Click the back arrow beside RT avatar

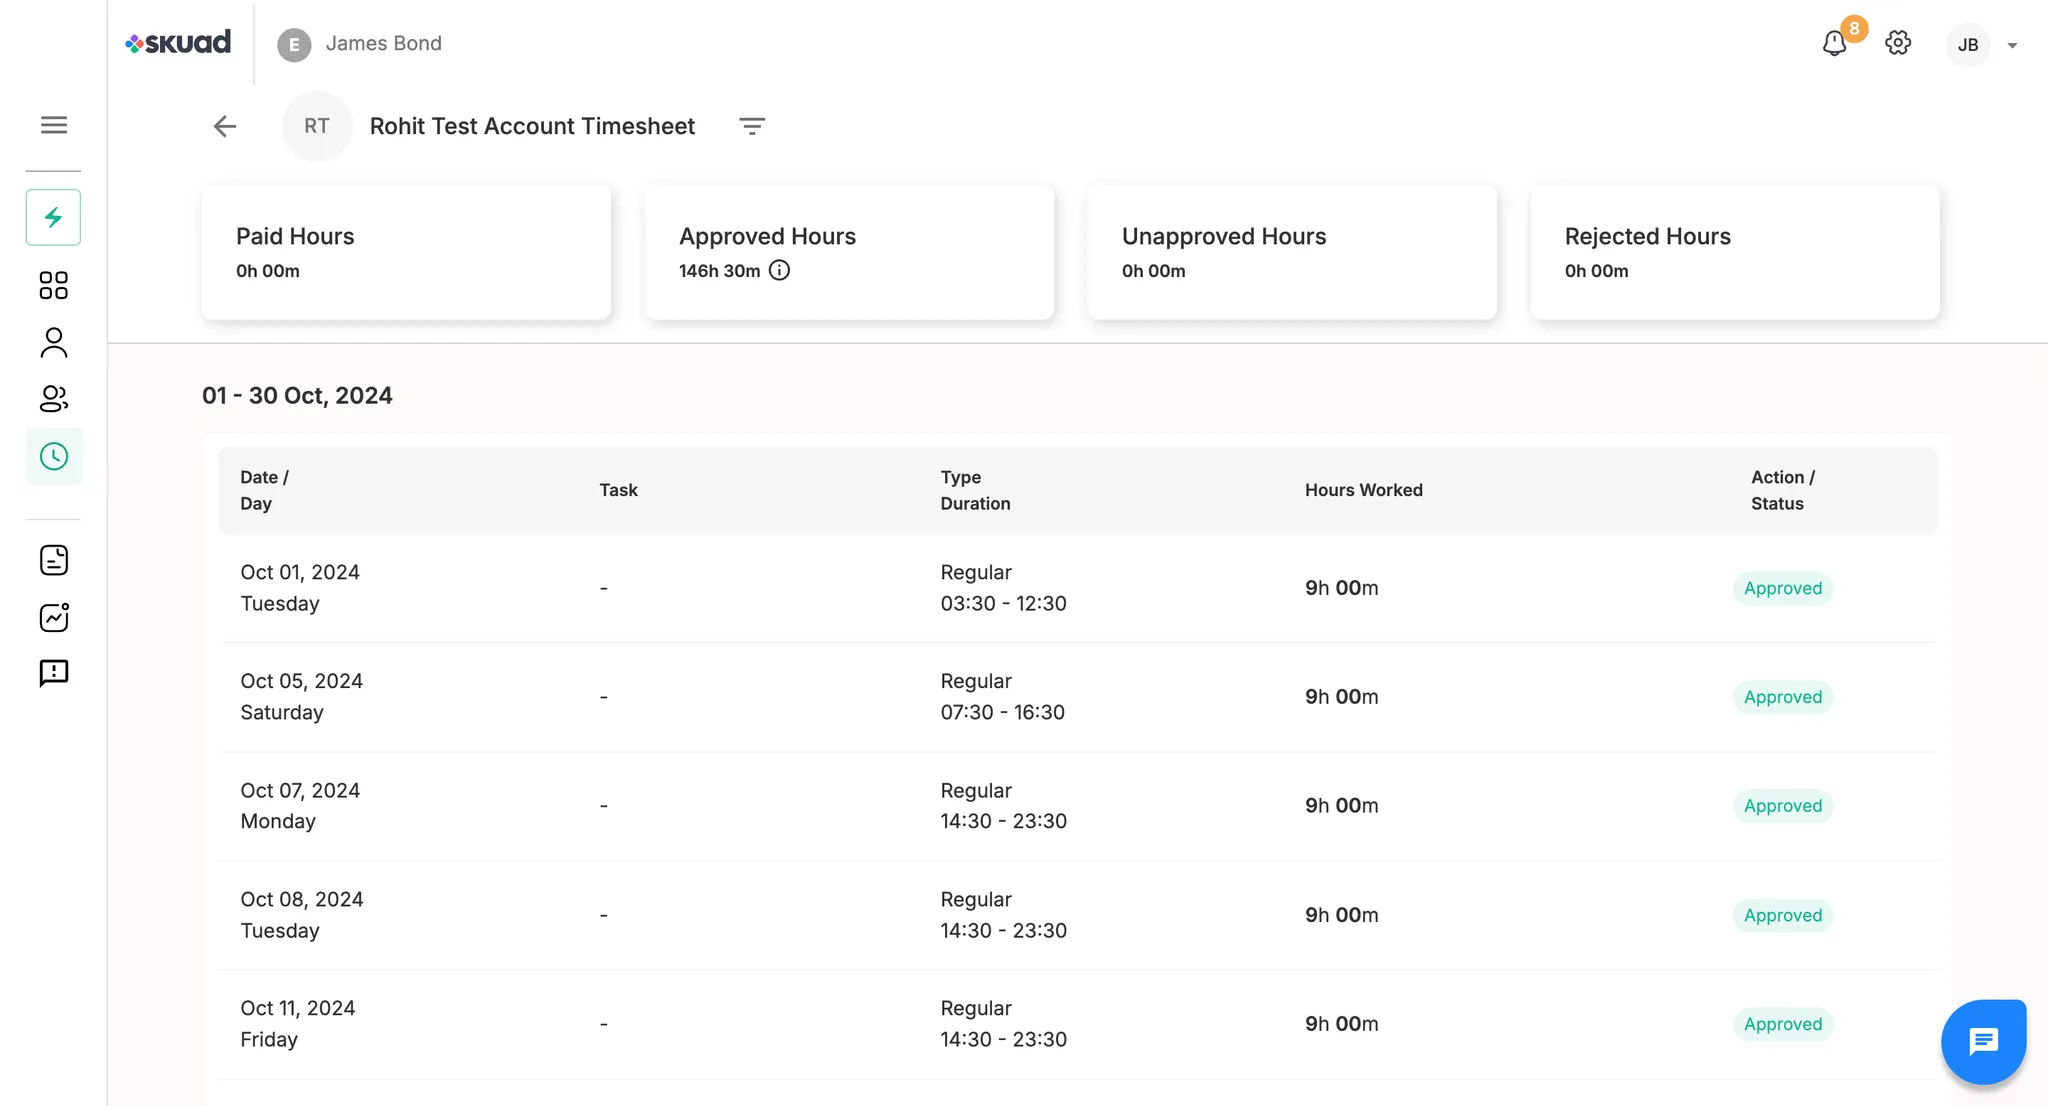click(225, 126)
